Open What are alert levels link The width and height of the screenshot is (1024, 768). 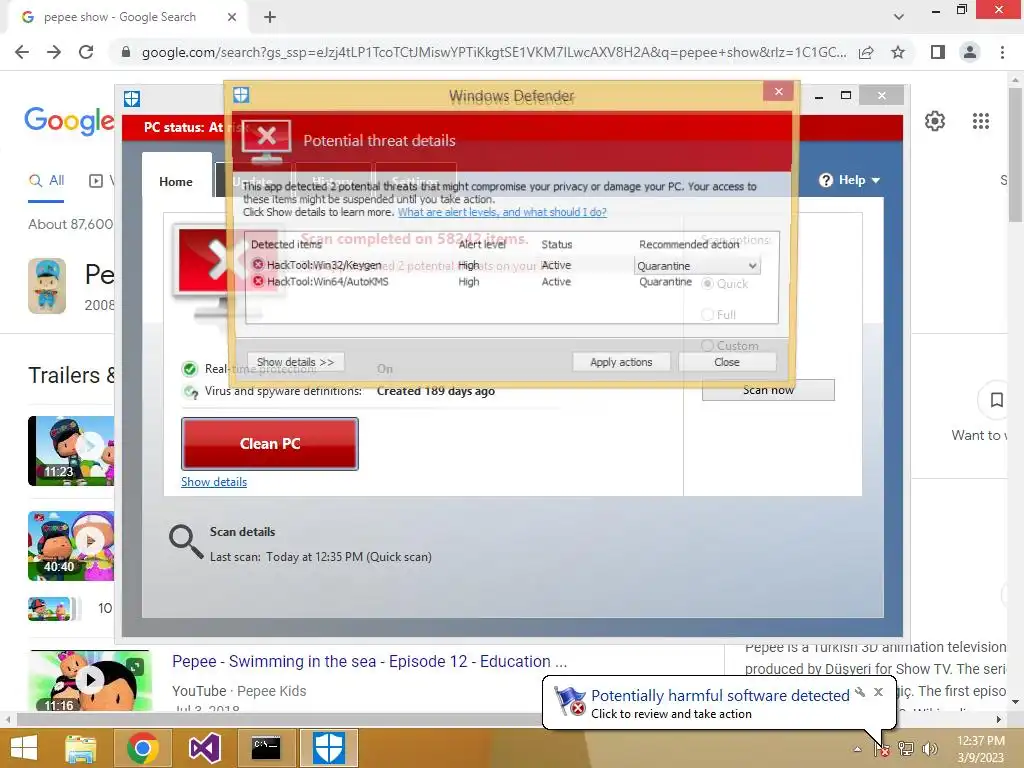click(502, 212)
